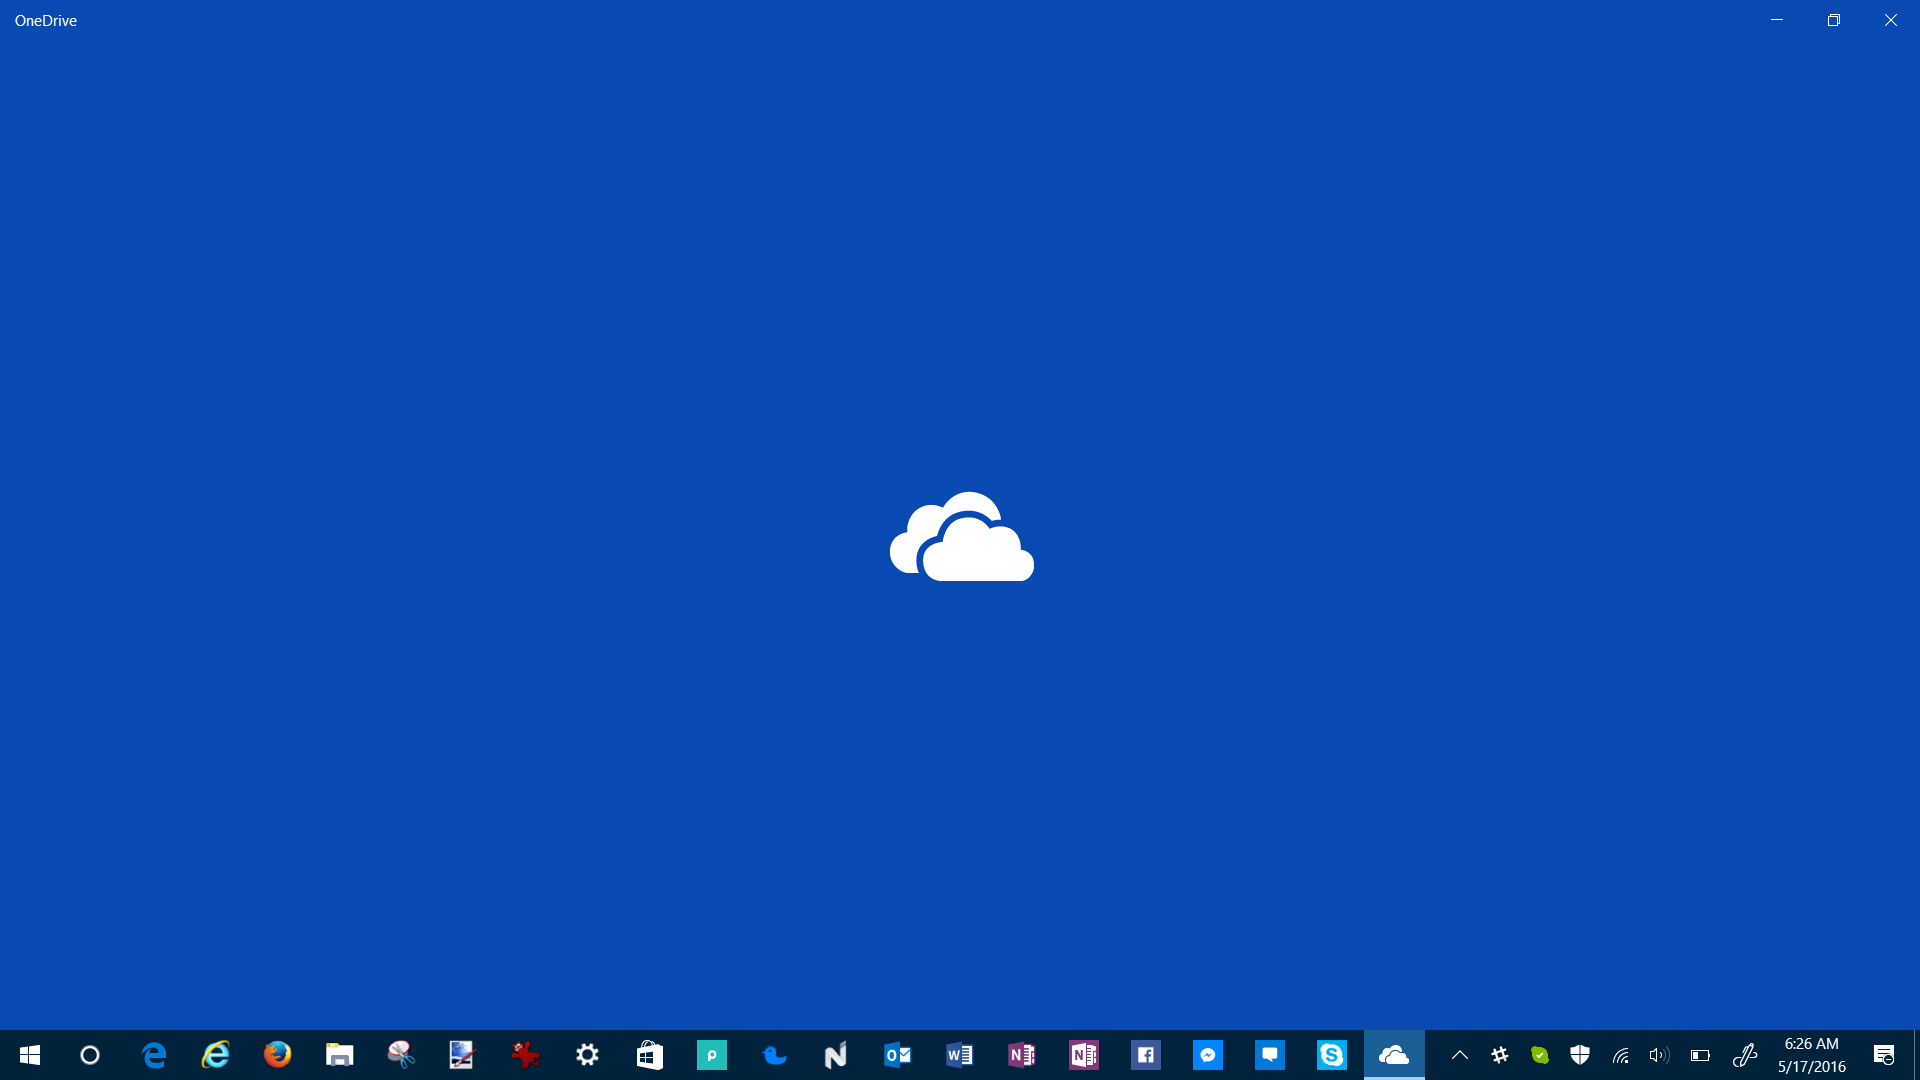Open the Snipping Tool taskbar icon
1920x1080 pixels.
click(x=401, y=1055)
